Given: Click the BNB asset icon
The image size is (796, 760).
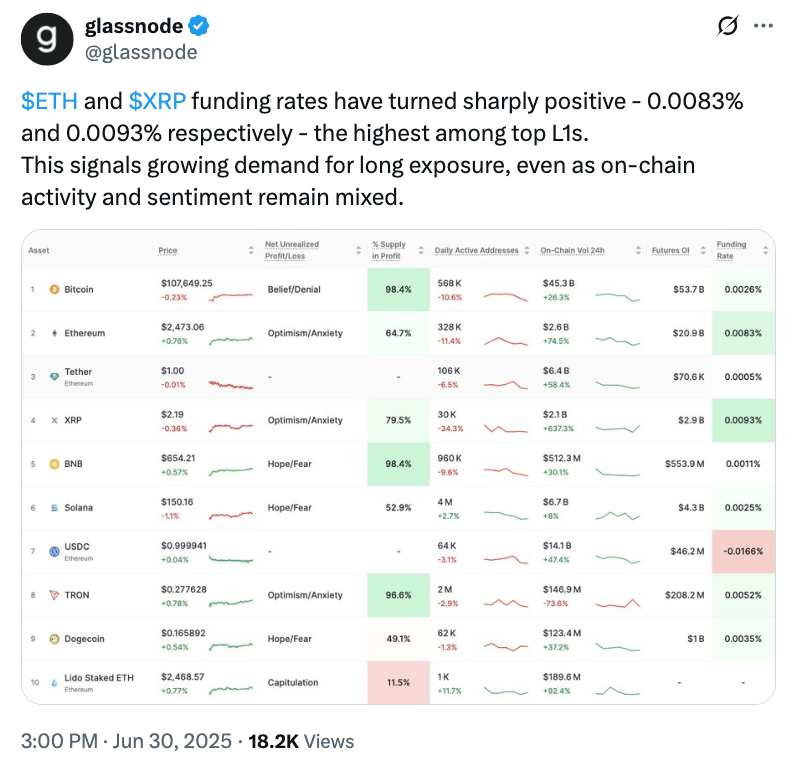Looking at the screenshot, I should tap(53, 464).
